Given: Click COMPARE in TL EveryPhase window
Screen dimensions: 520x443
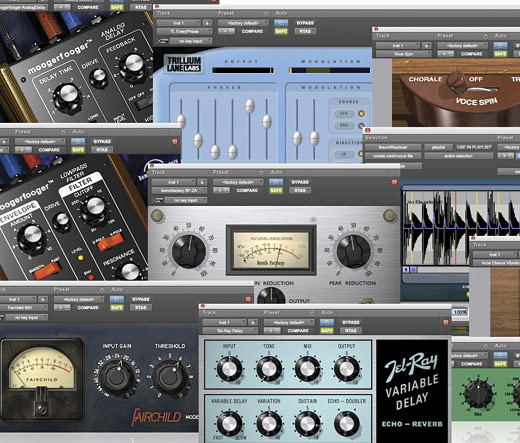Looking at the screenshot, I should coord(252,31).
